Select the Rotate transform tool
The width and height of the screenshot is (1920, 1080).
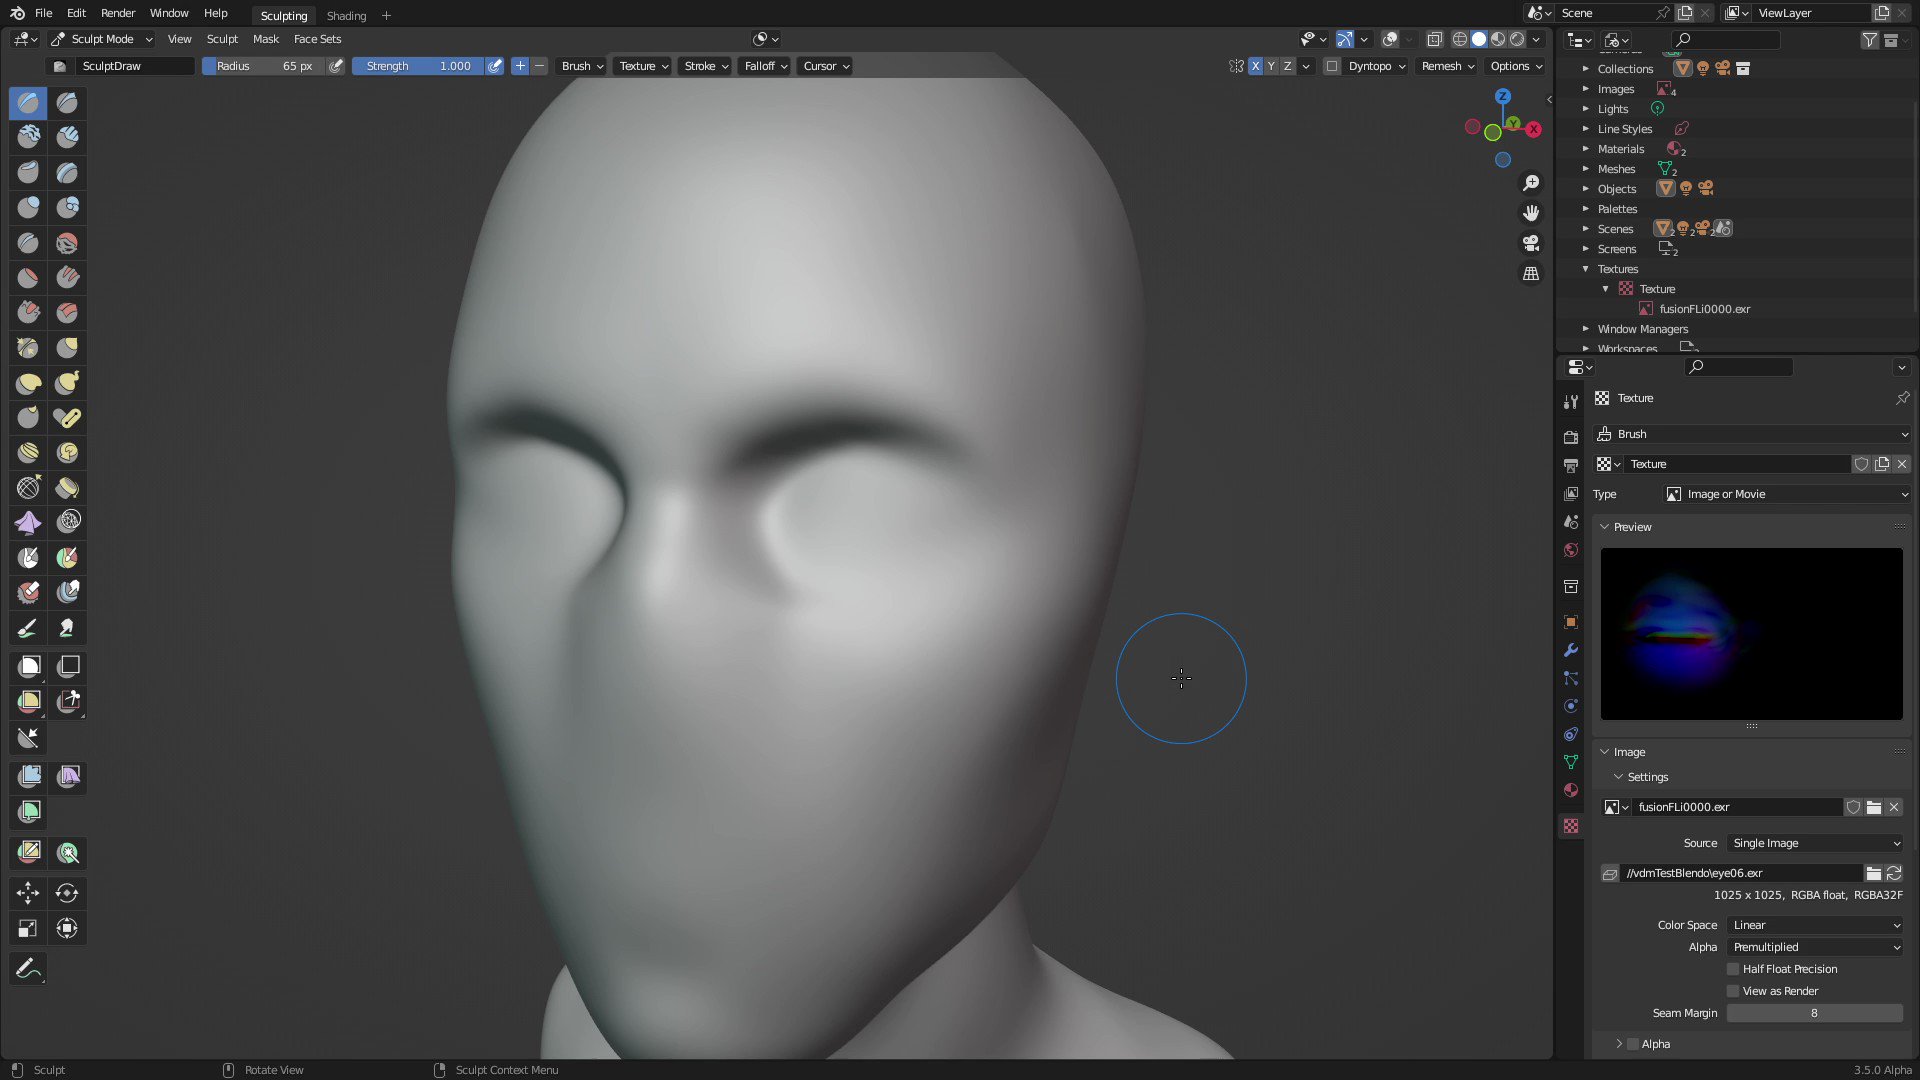pos(67,893)
